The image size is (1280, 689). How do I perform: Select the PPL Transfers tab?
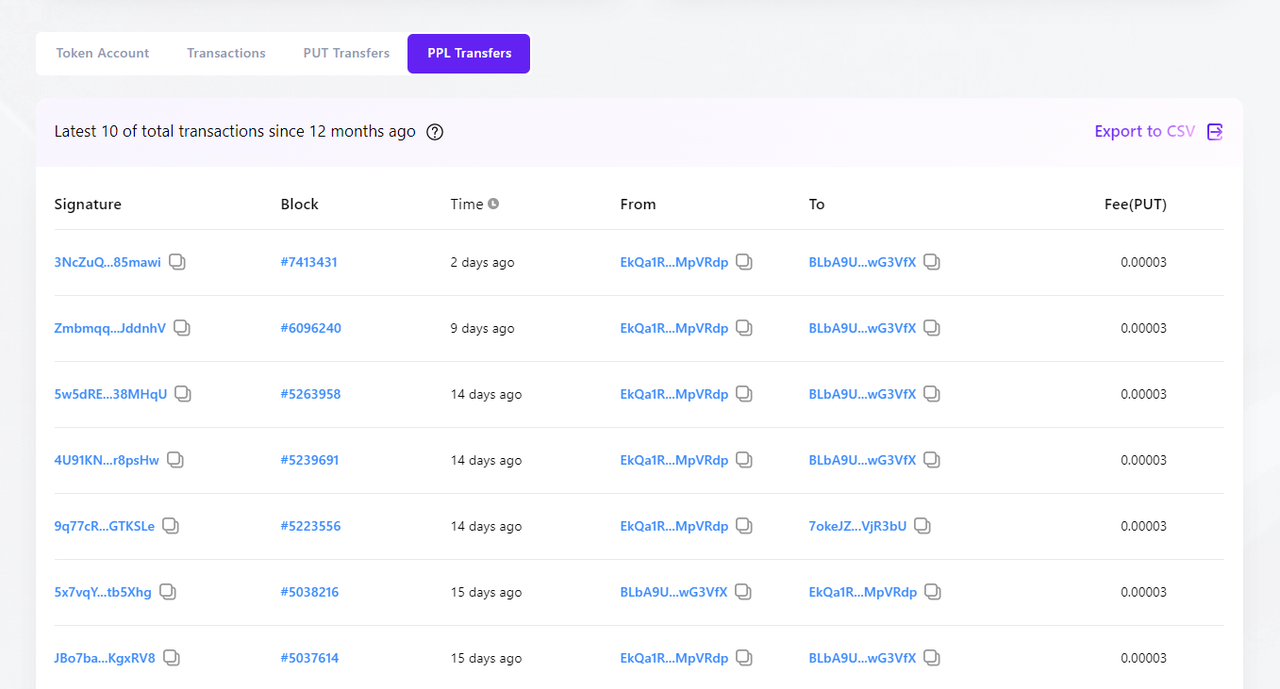469,53
